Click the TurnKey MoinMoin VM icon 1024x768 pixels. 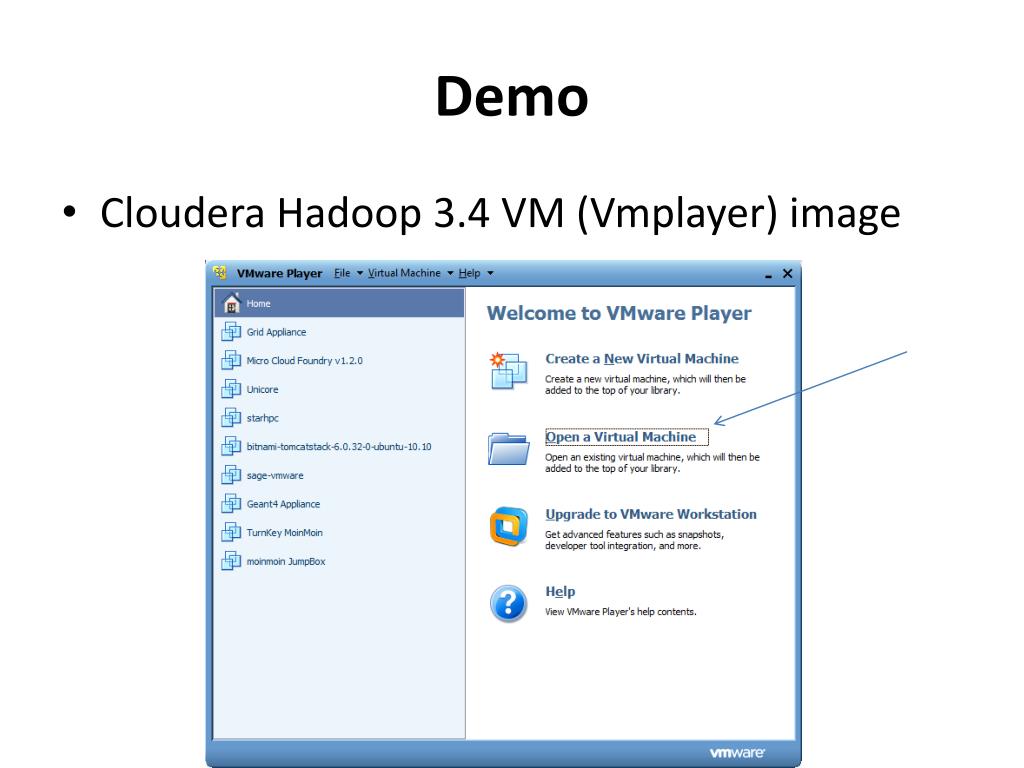tap(231, 533)
